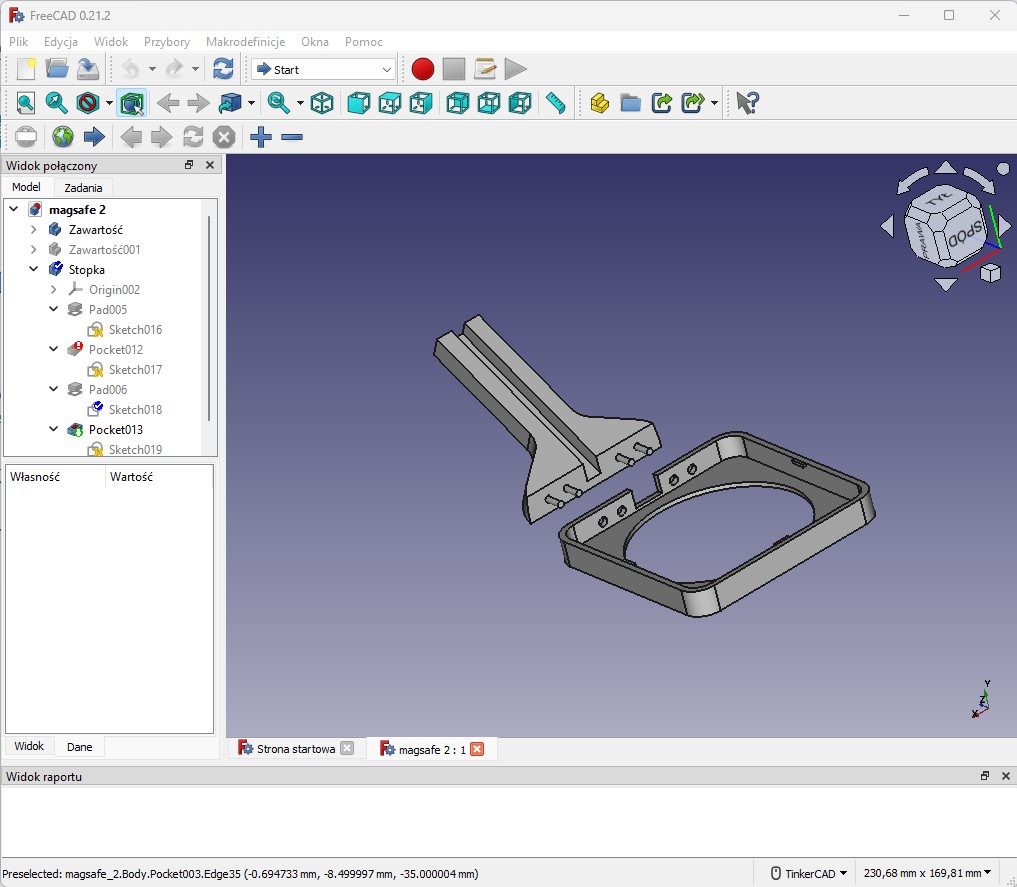Image resolution: width=1017 pixels, height=887 pixels.
Task: Click the Fit all view icon
Action: [26, 103]
